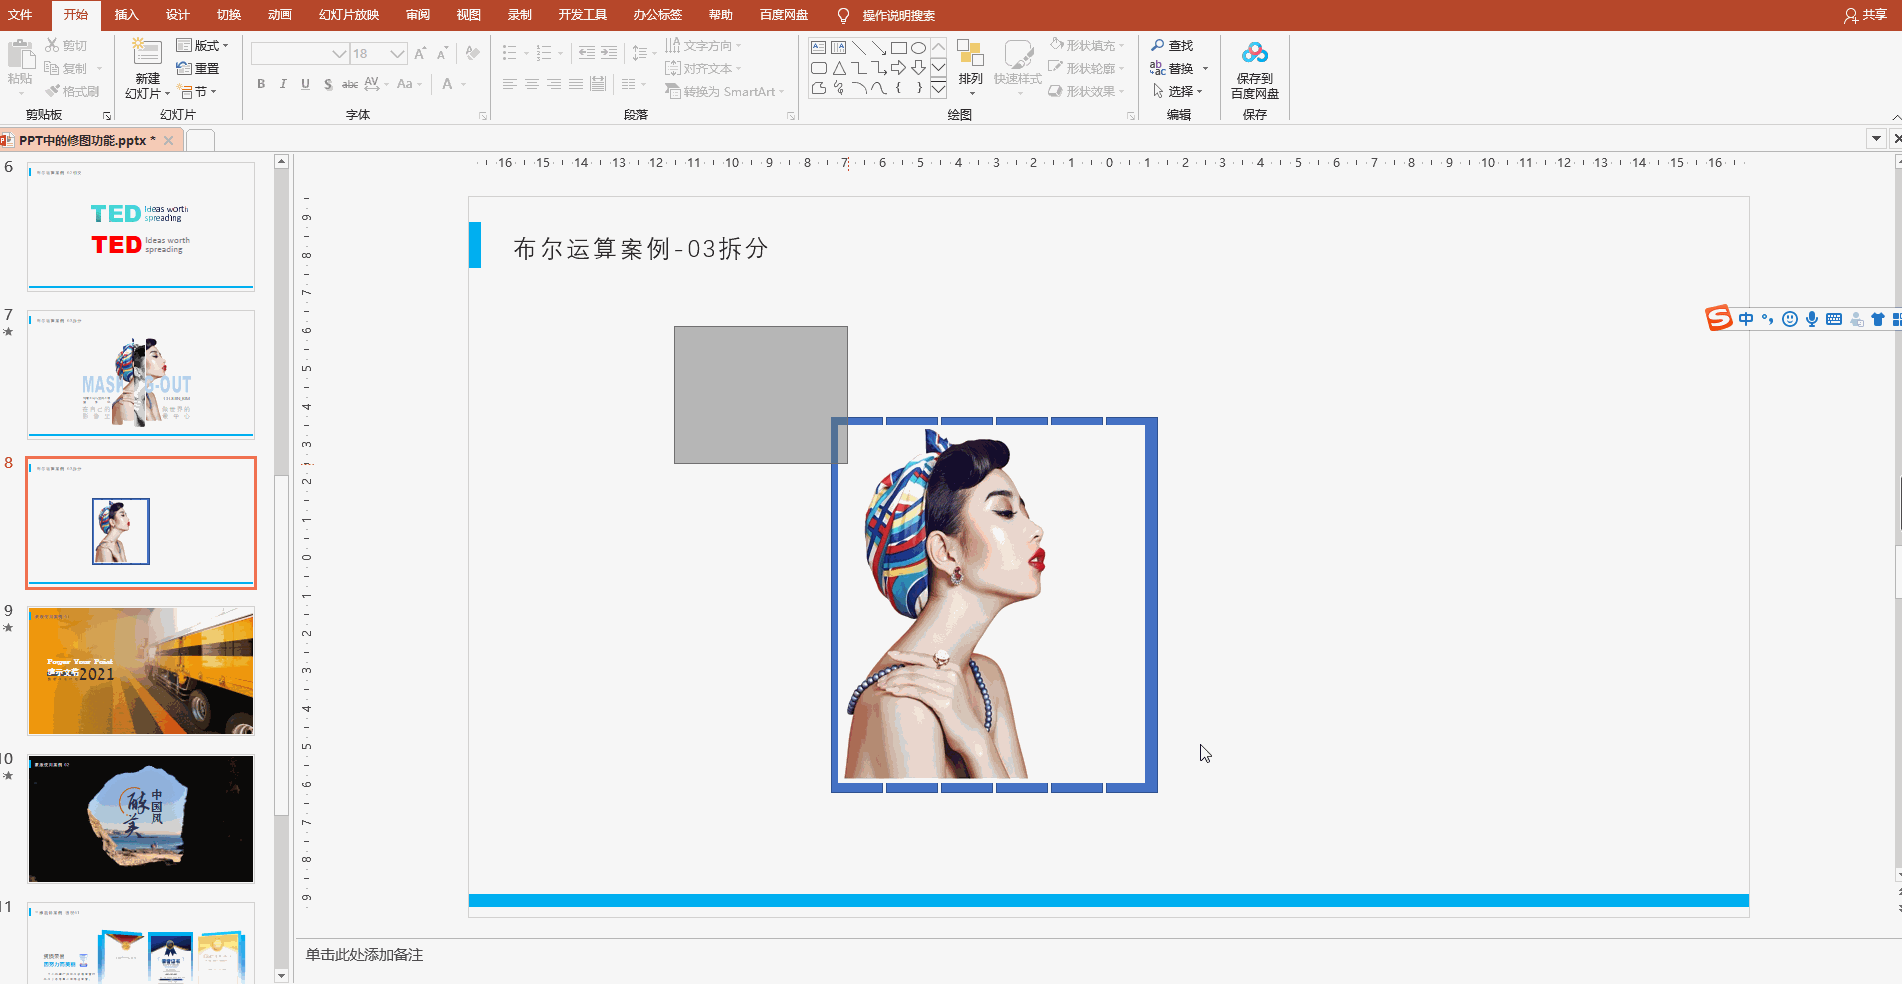Click Save to Baidu Netdisk icon
The height and width of the screenshot is (984, 1902).
1255,53
